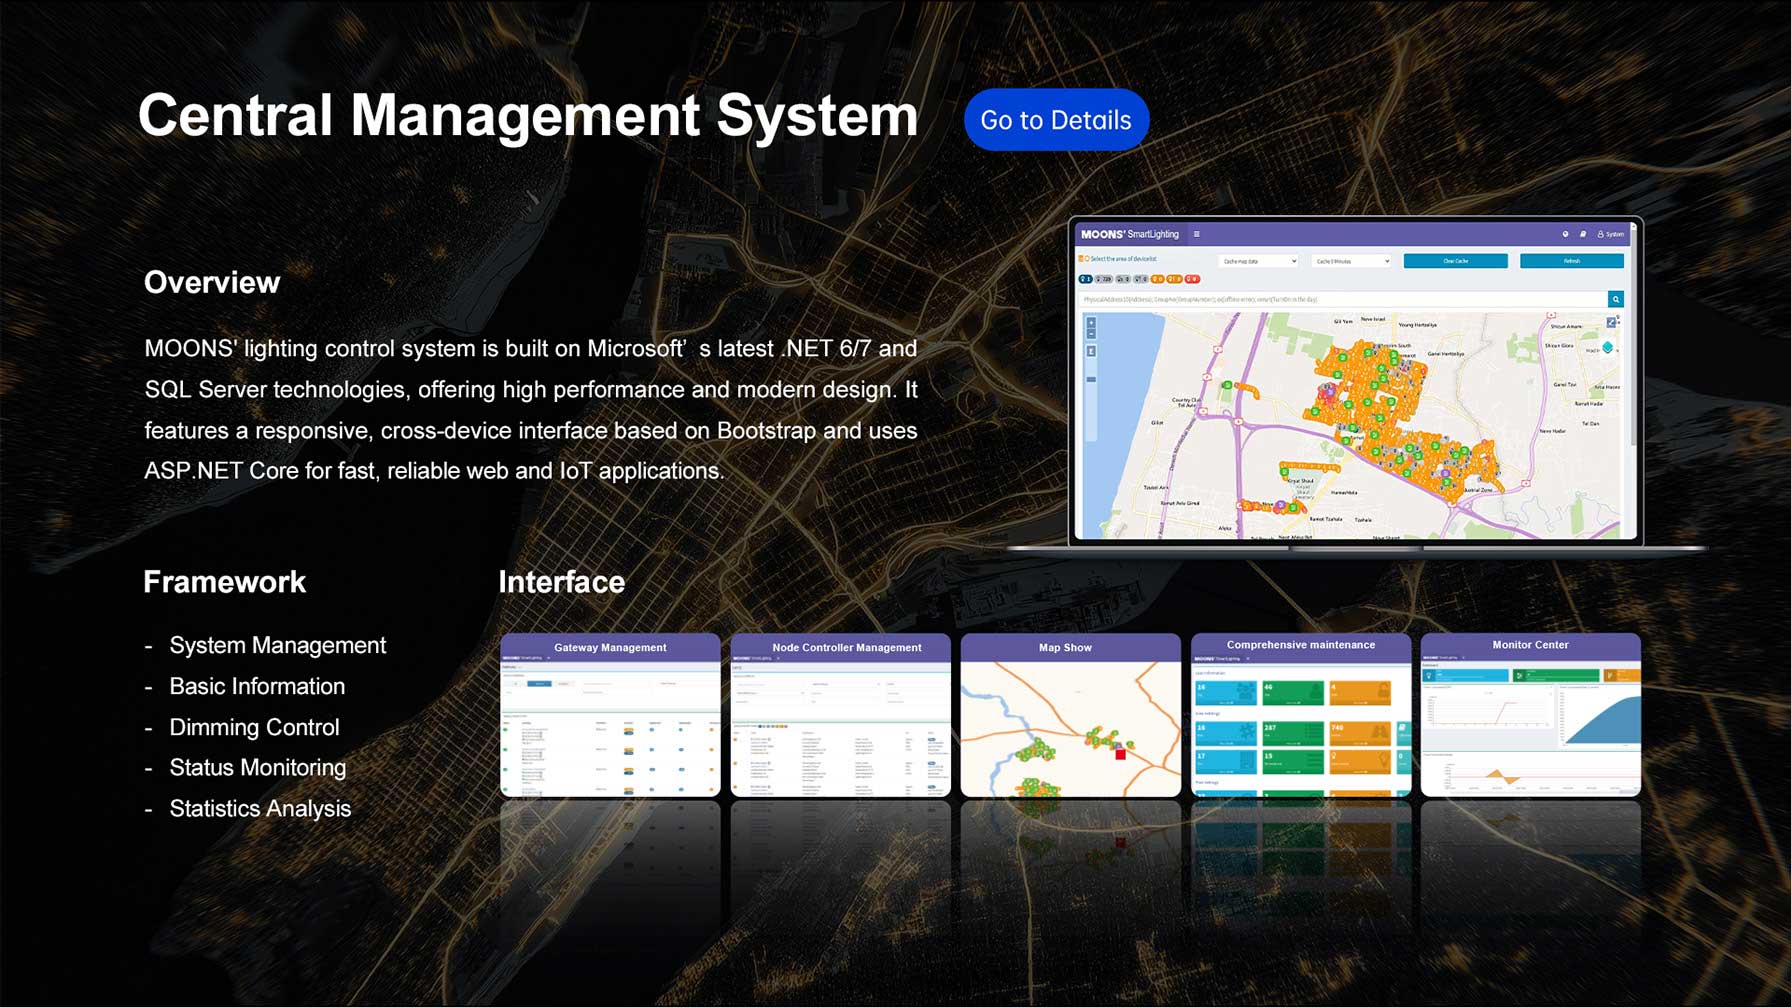1791x1007 pixels.
Task: Click the Go to Details button
Action: click(1056, 119)
